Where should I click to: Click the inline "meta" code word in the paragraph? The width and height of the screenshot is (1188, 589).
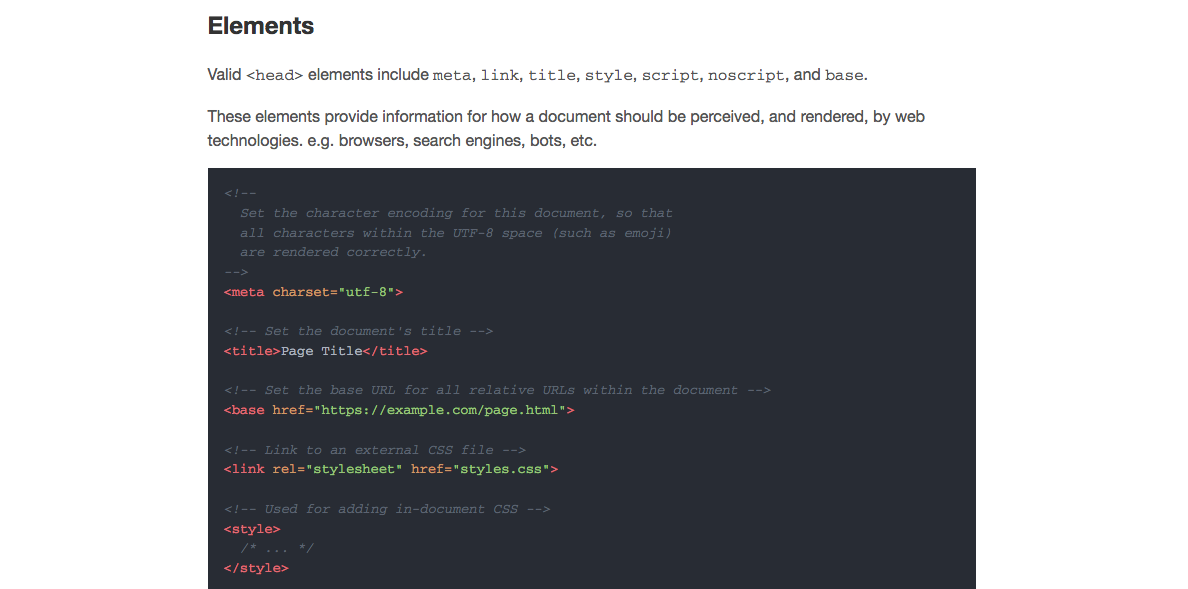pos(452,76)
